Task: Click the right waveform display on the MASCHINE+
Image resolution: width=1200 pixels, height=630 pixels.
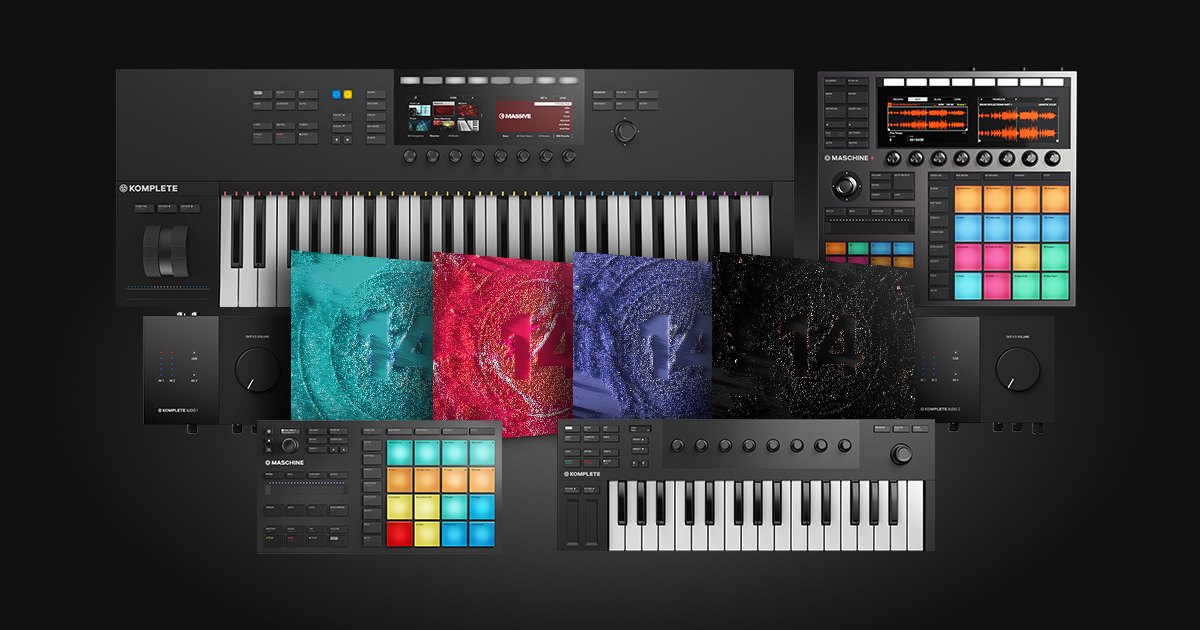Action: click(1018, 123)
